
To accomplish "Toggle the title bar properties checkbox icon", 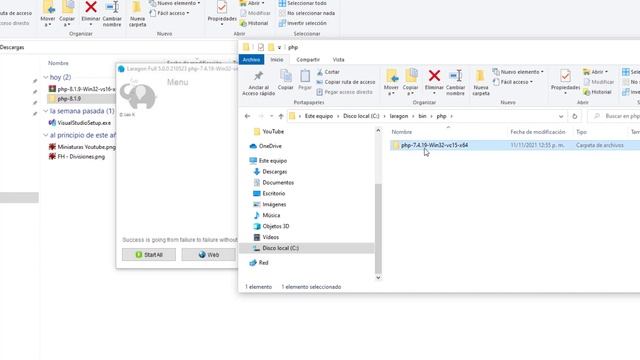I will (261, 47).
